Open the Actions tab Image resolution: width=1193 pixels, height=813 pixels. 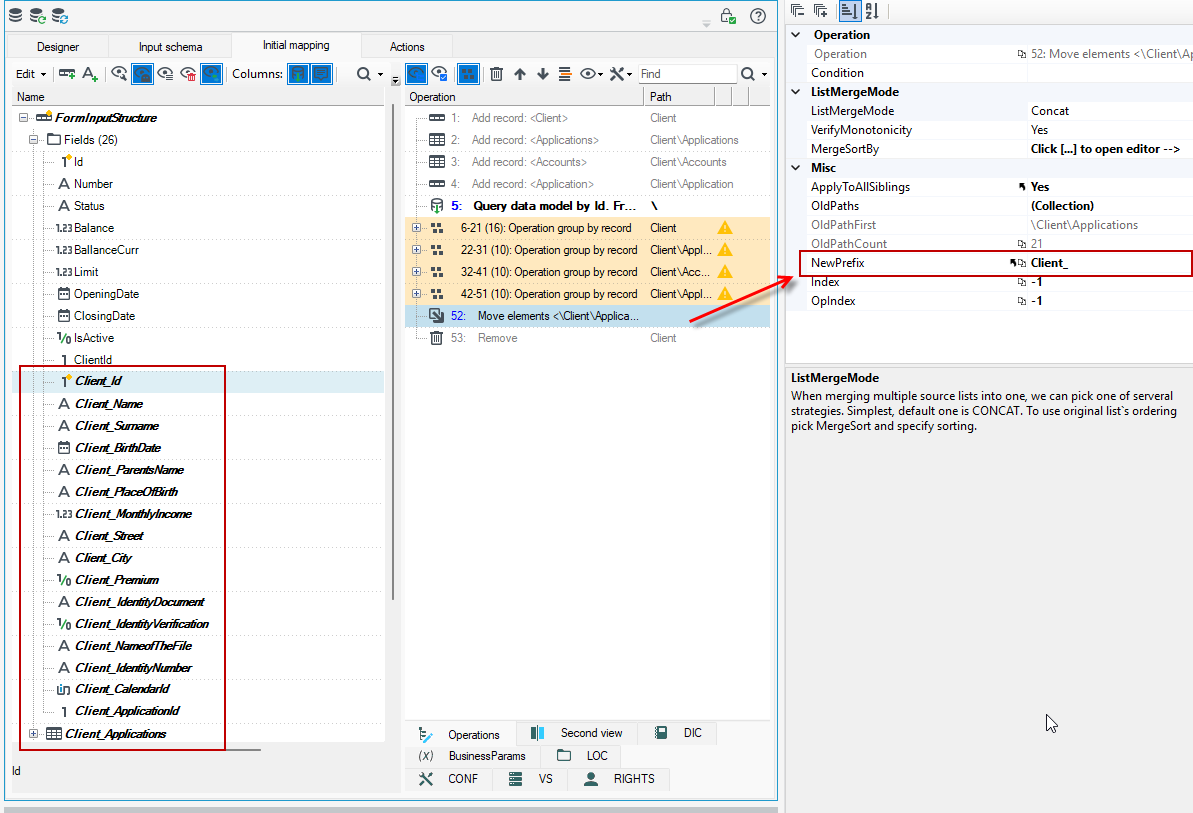click(407, 46)
